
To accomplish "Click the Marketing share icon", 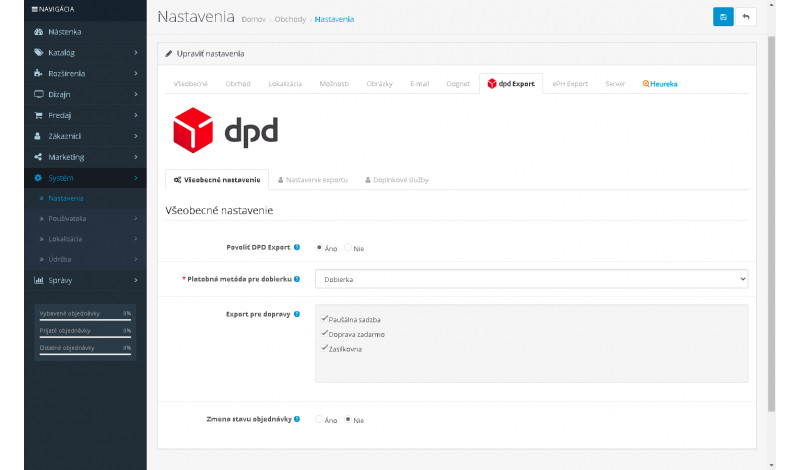I will (38, 157).
